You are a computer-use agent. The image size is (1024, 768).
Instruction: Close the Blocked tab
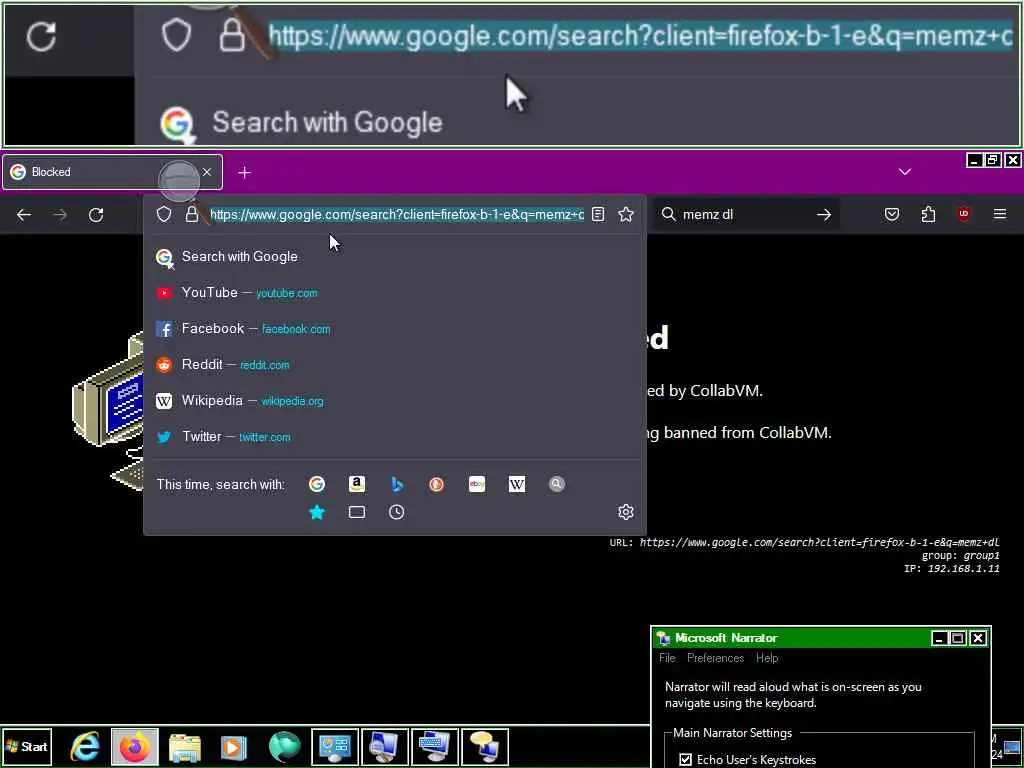[x=207, y=172]
